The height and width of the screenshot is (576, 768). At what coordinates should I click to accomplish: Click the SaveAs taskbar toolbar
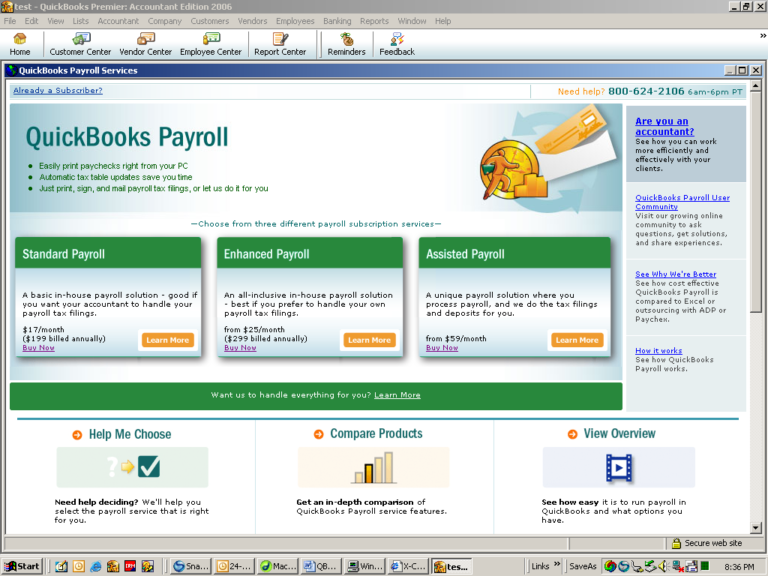[582, 566]
